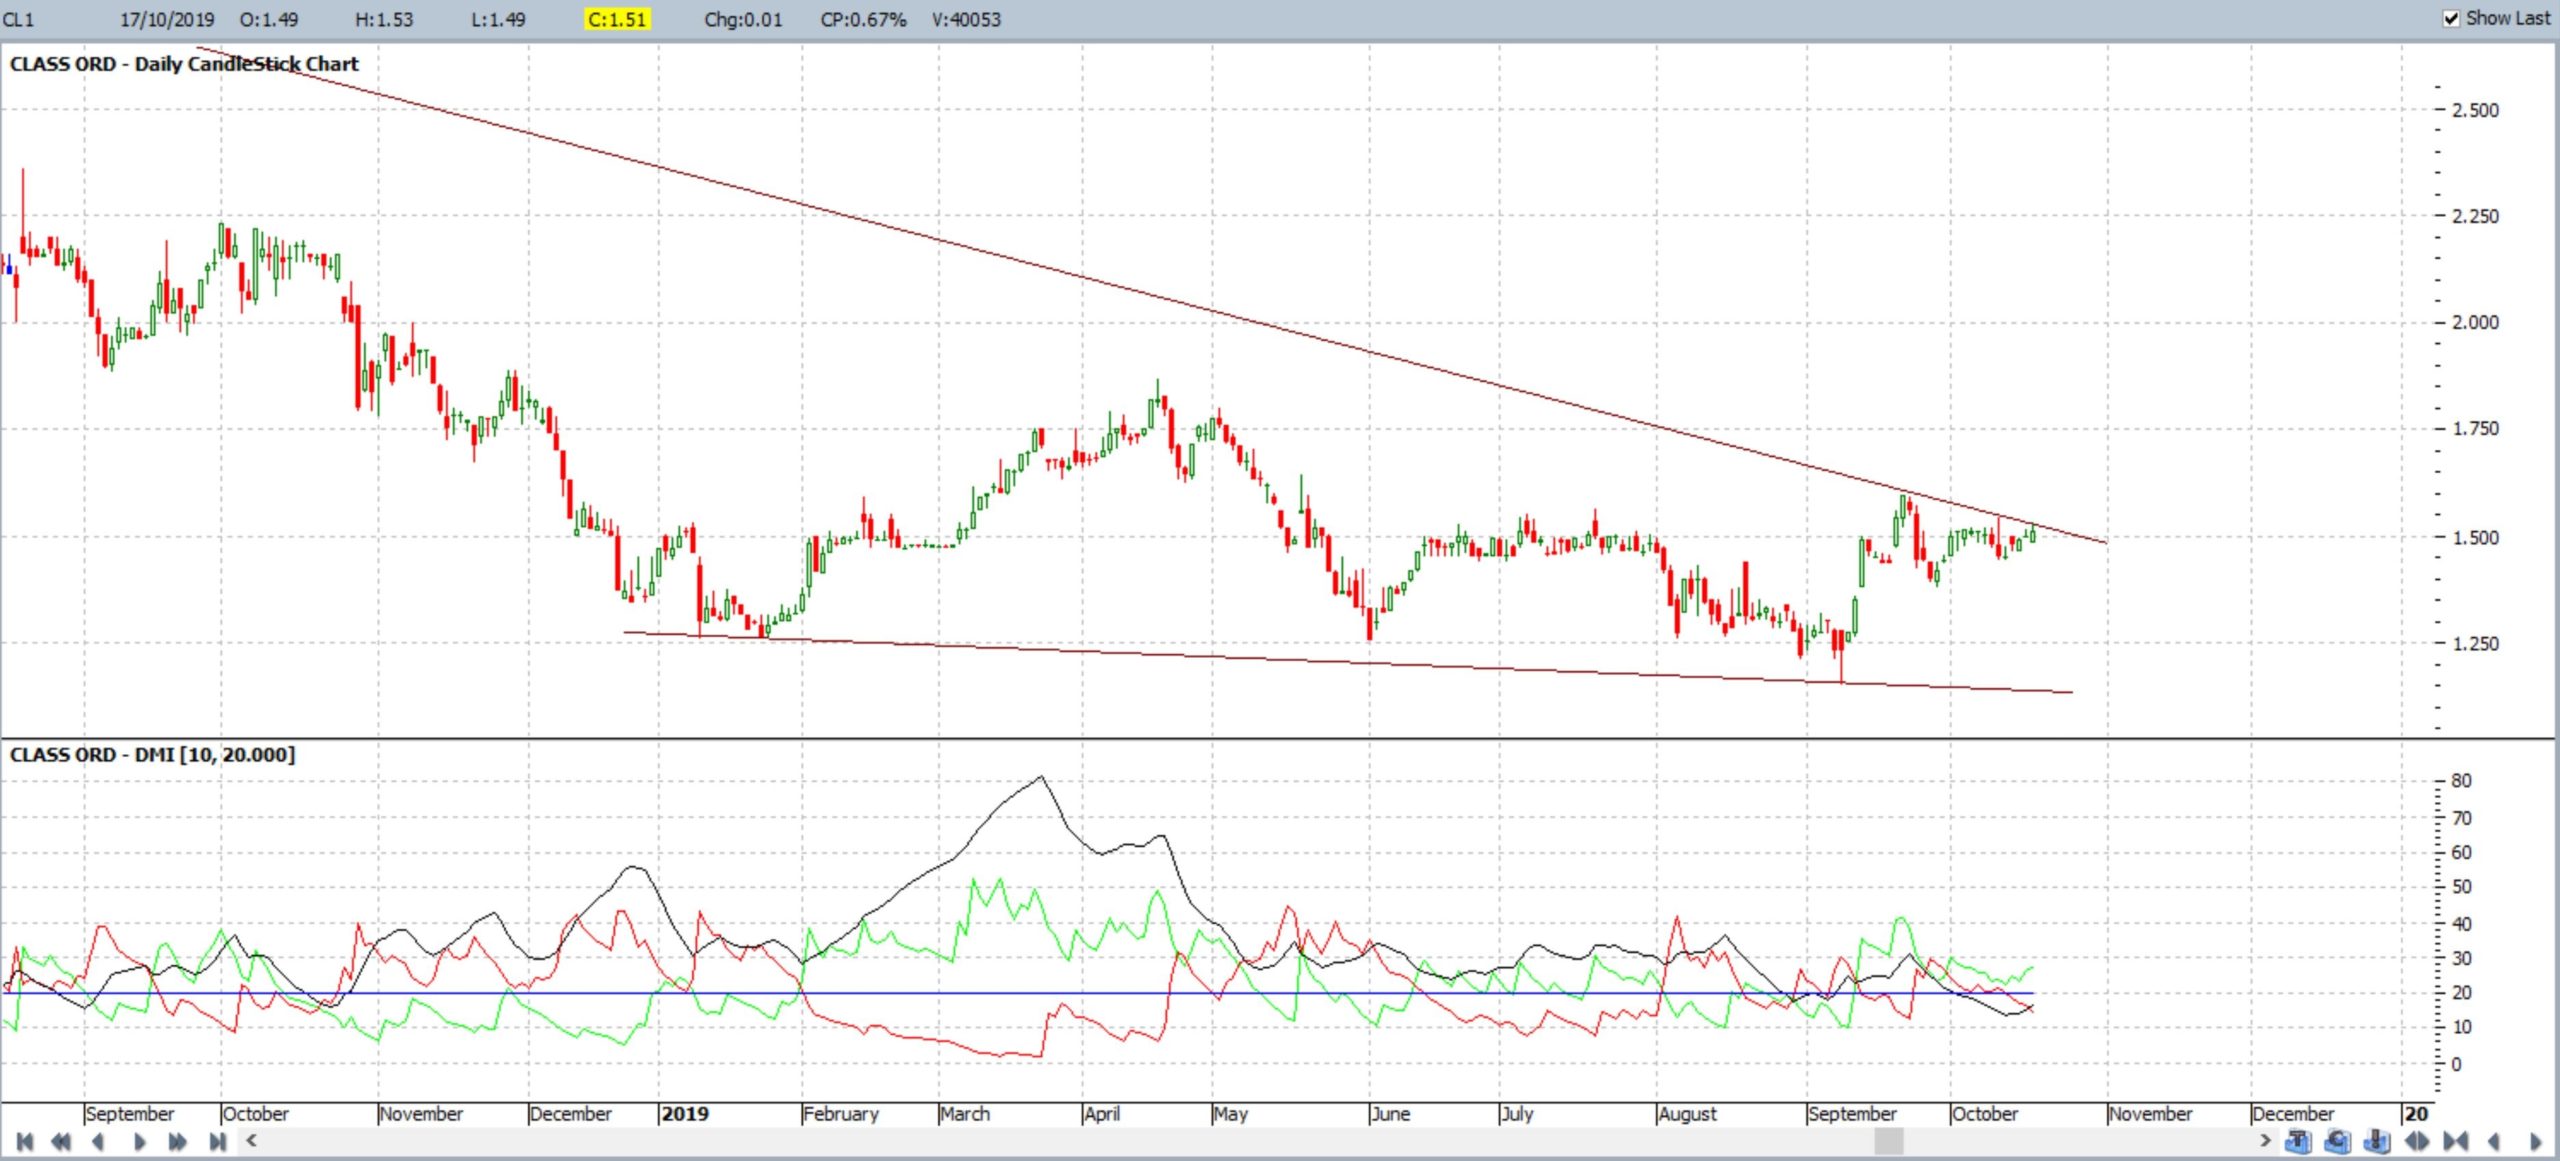Click the 2.000 price axis label
This screenshot has width=2560, height=1161.
[x=2475, y=322]
